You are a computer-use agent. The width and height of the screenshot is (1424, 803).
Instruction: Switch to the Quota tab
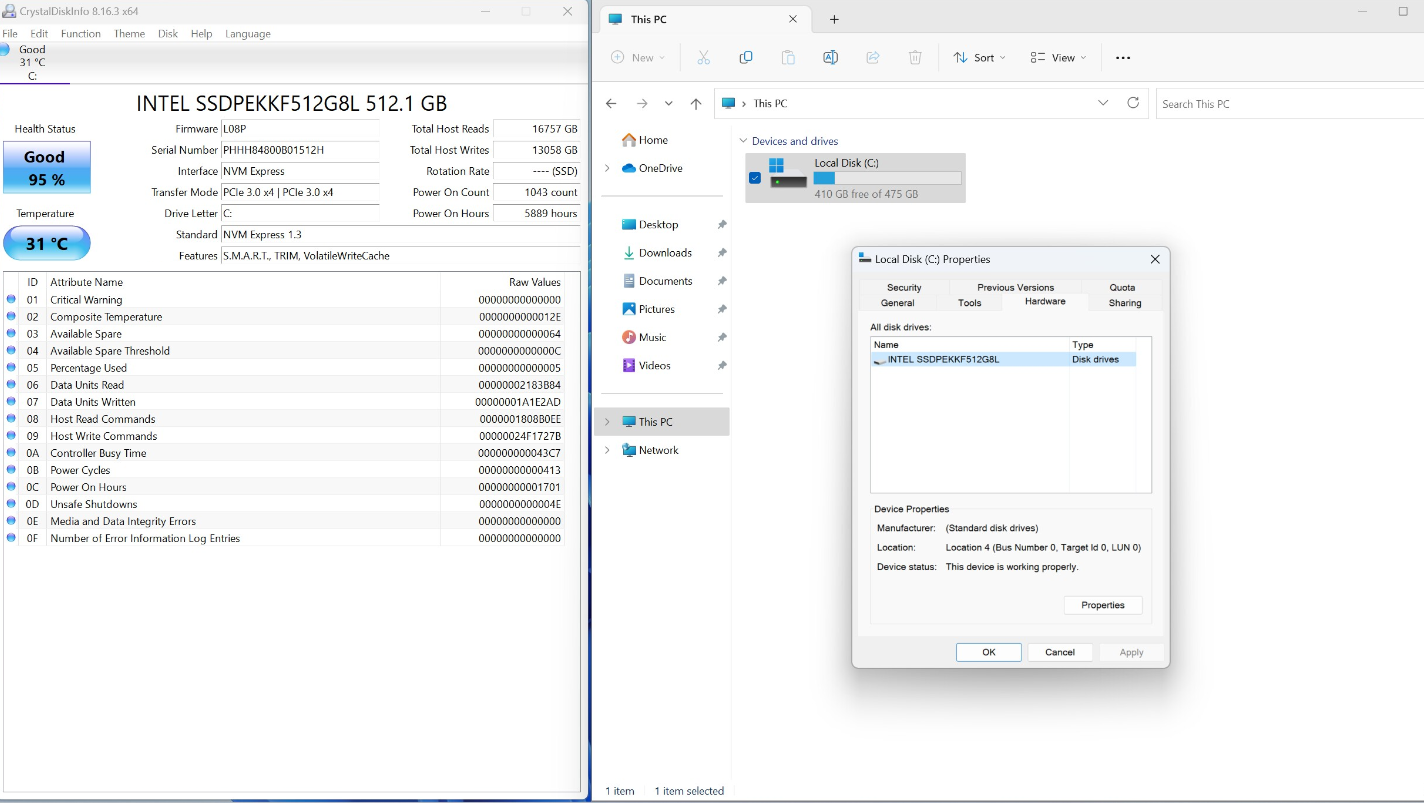[1123, 287]
